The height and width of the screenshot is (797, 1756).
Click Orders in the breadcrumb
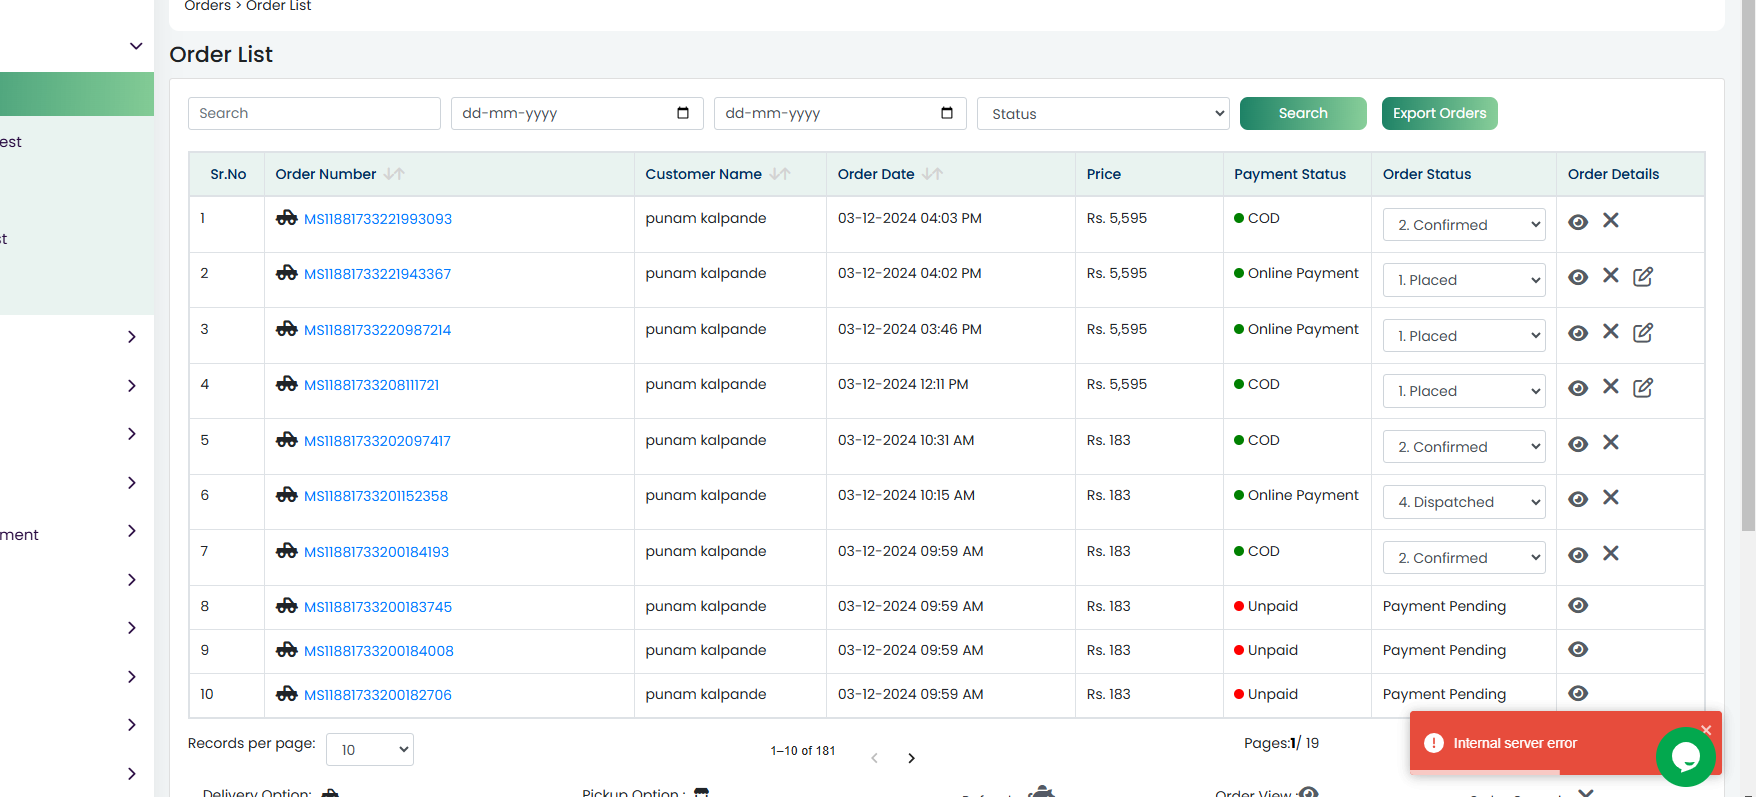[x=207, y=6]
